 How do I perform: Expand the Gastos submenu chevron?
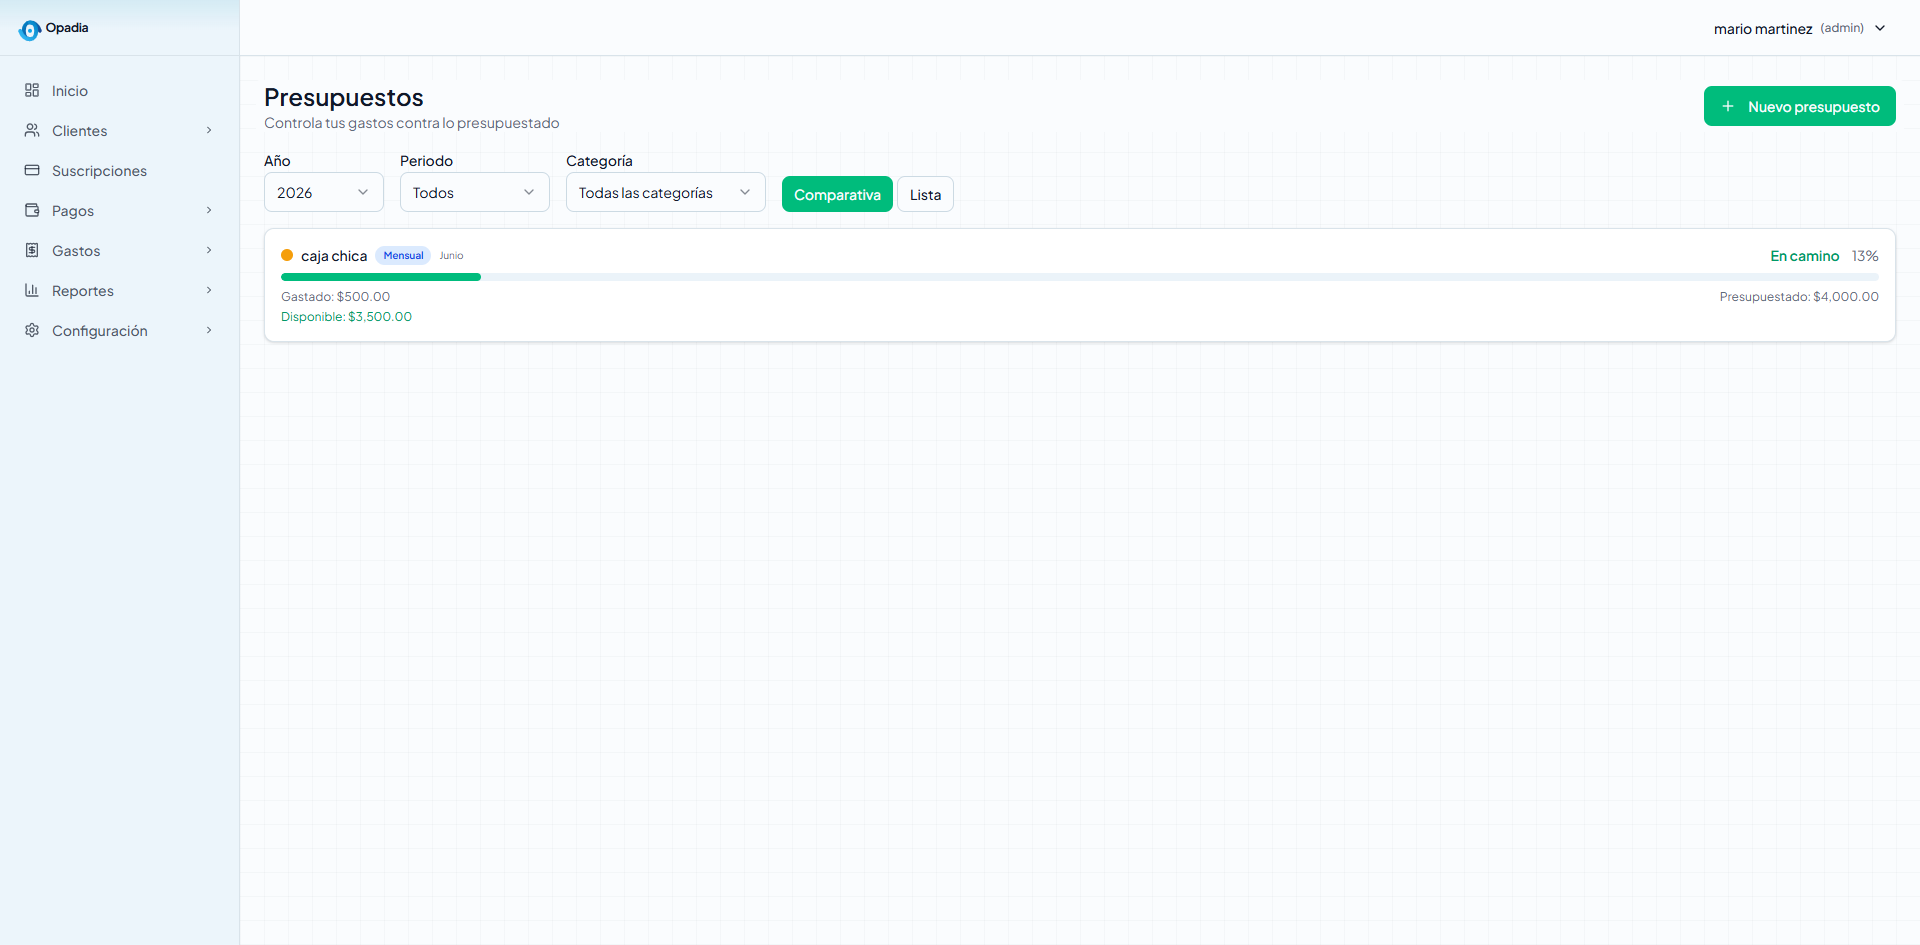point(209,250)
